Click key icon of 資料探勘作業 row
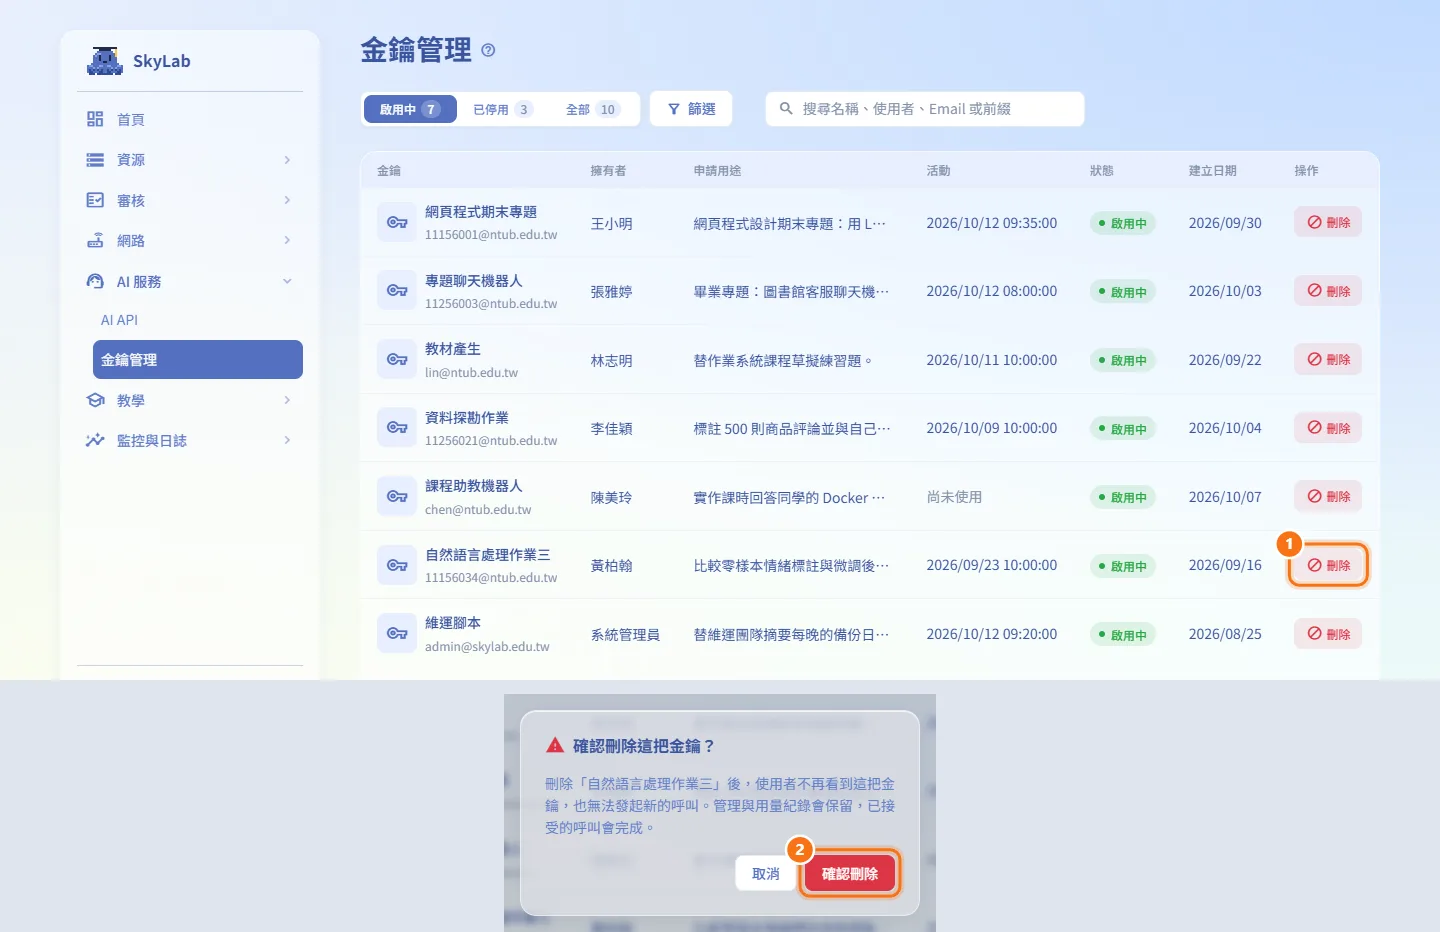The width and height of the screenshot is (1440, 932). point(397,428)
